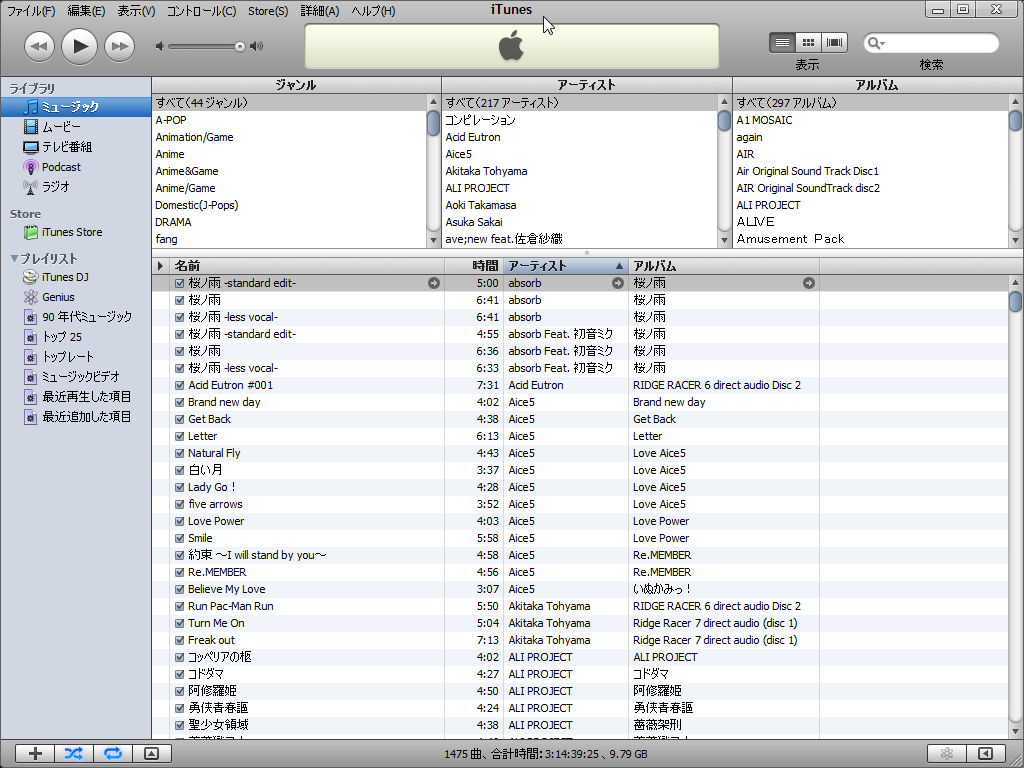The height and width of the screenshot is (768, 1024).
Task: Open the iTunes DJ playlist
Action: click(x=76, y=277)
